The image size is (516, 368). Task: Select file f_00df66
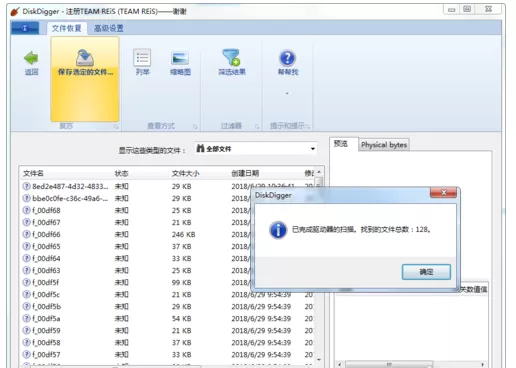[x=46, y=234]
